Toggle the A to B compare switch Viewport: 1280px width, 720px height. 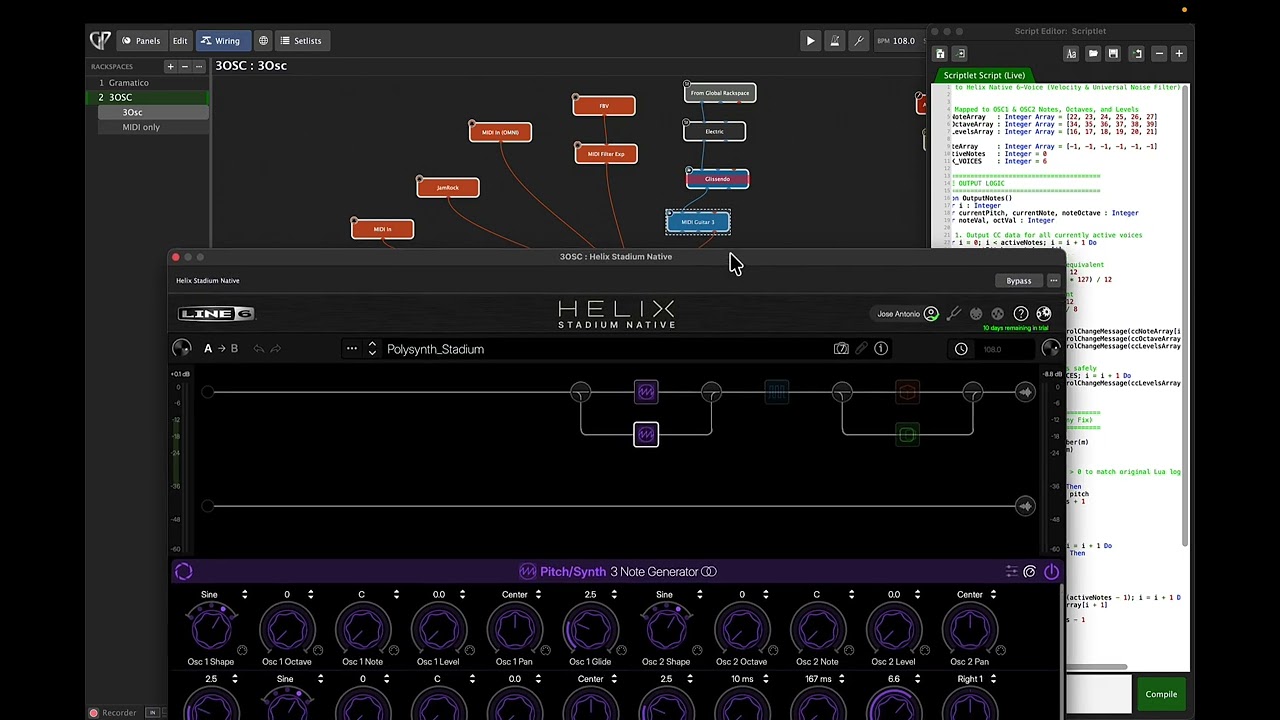click(221, 349)
